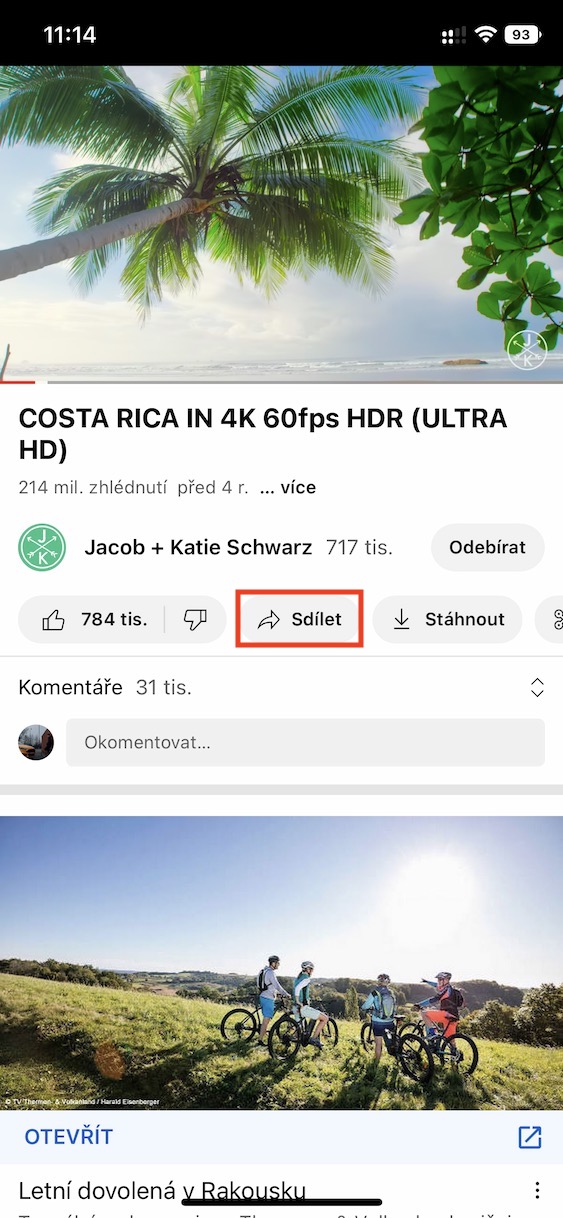Tap the thumbs-down dislike icon

(195, 620)
